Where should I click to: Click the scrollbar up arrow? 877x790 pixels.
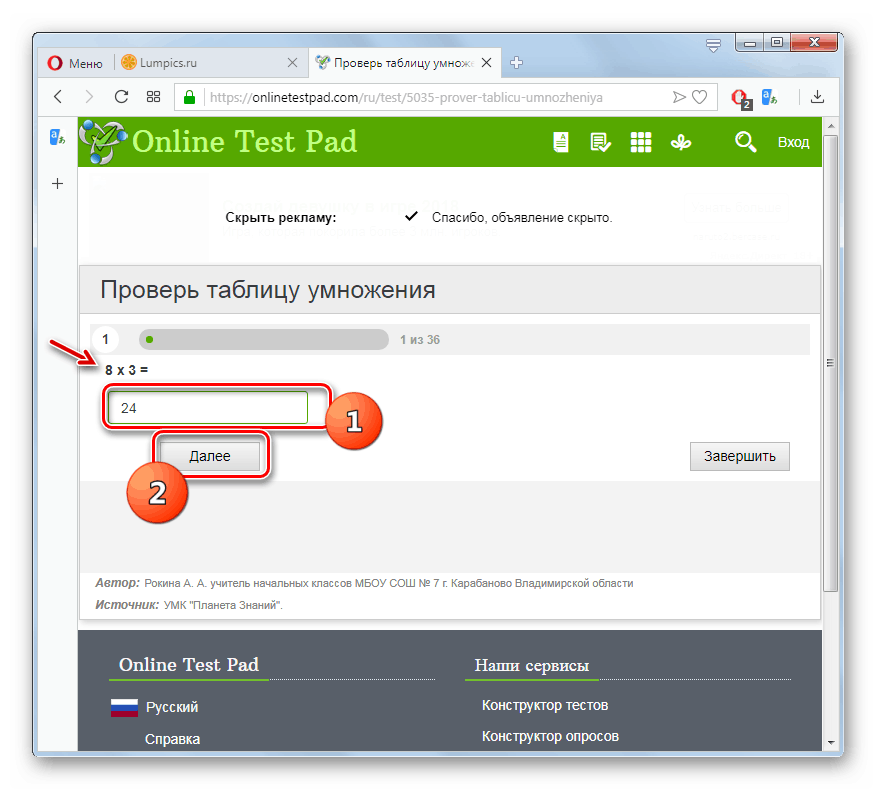coord(831,126)
